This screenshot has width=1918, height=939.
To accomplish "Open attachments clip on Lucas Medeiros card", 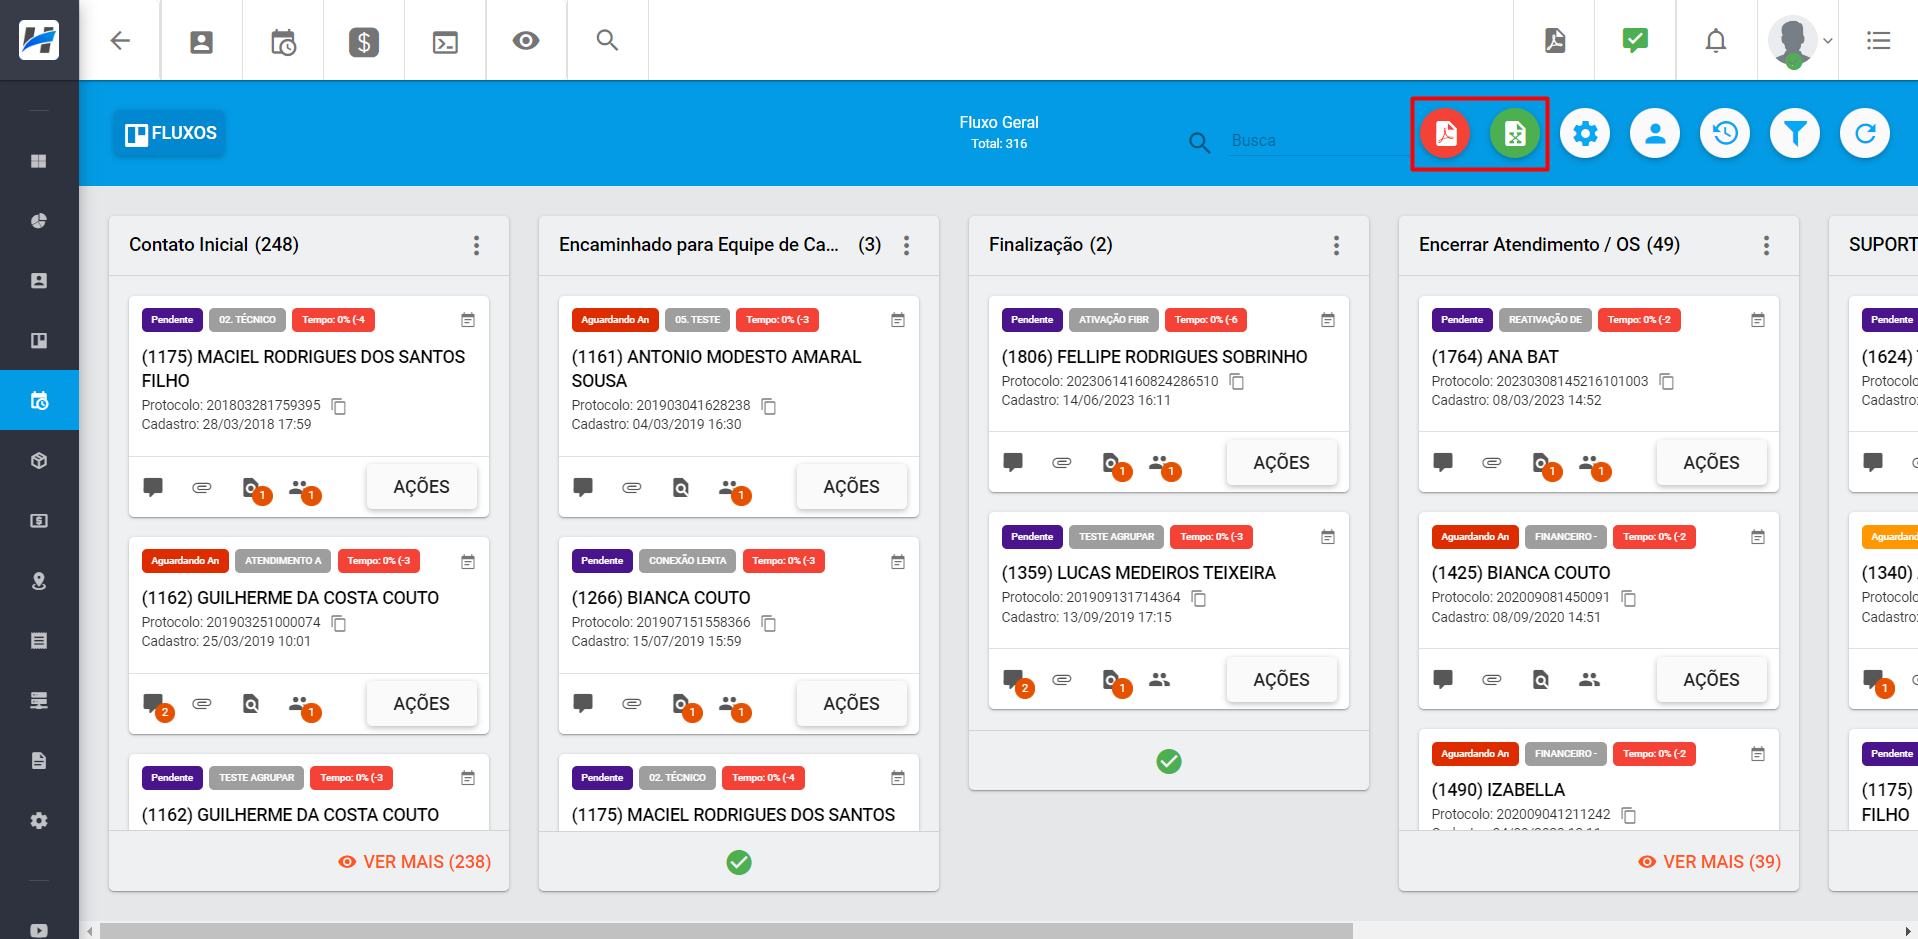I will point(1062,680).
